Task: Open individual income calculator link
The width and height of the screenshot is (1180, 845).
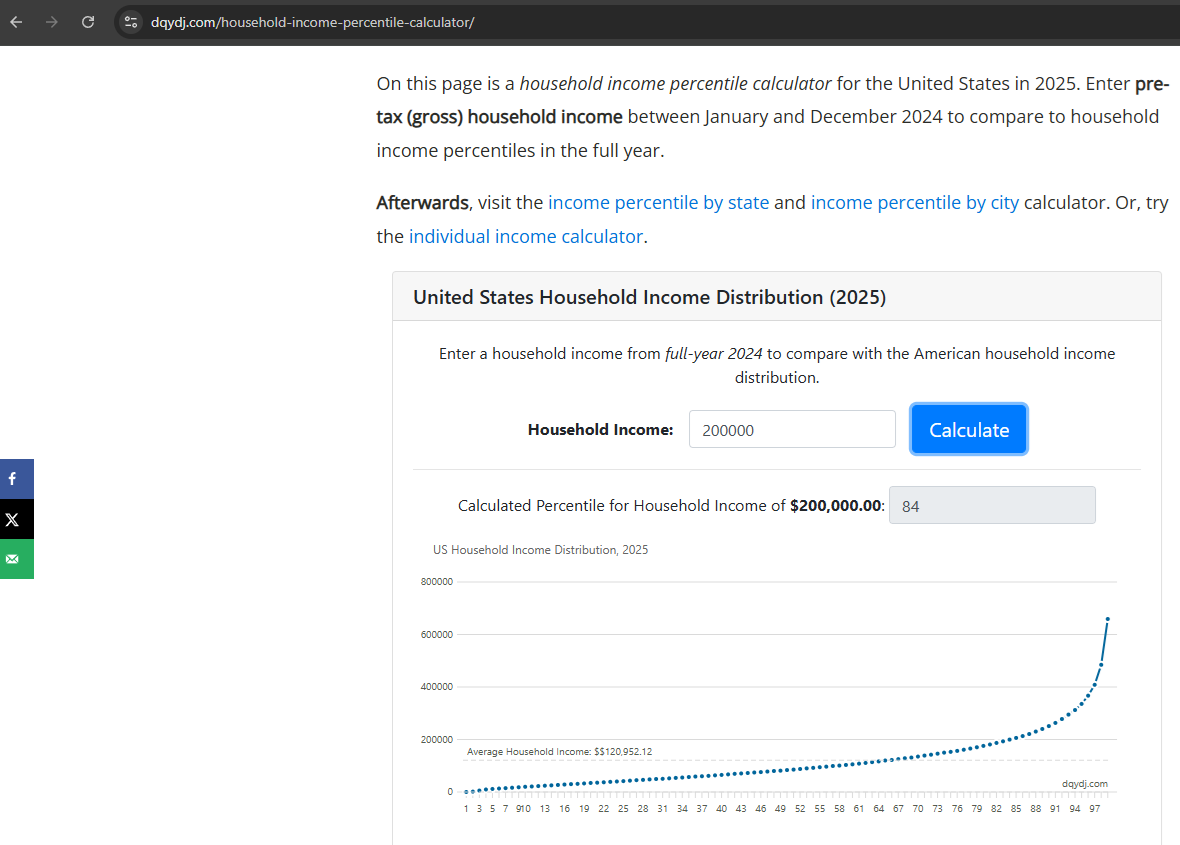Action: tap(525, 236)
